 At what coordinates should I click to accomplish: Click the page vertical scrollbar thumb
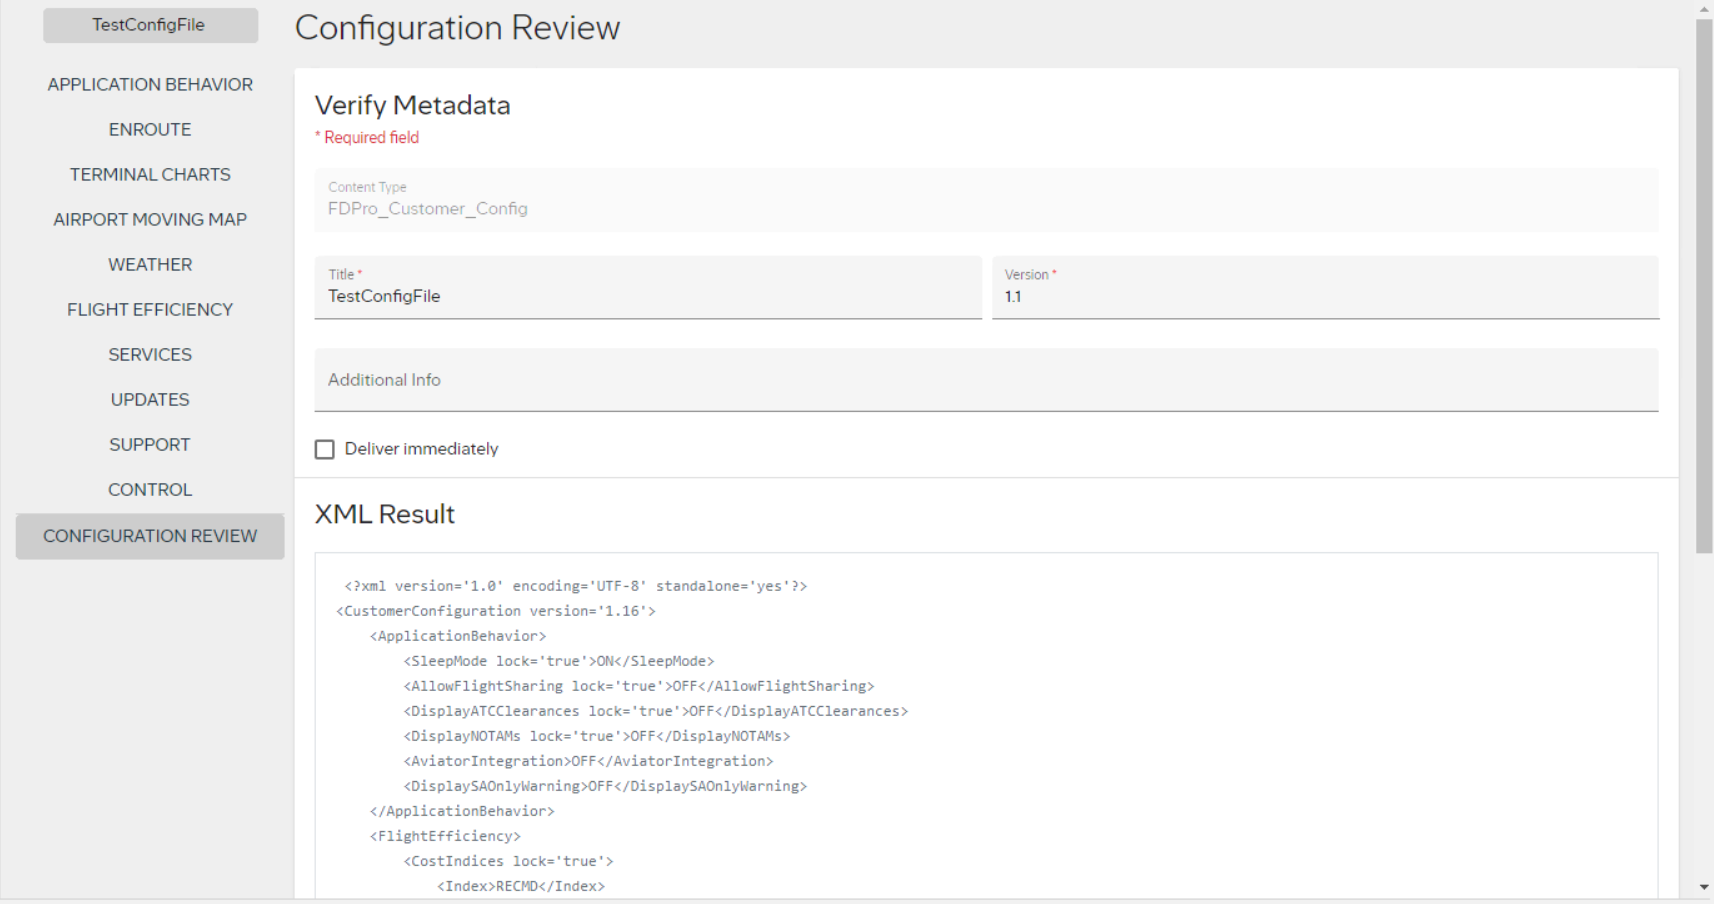coord(1704,285)
